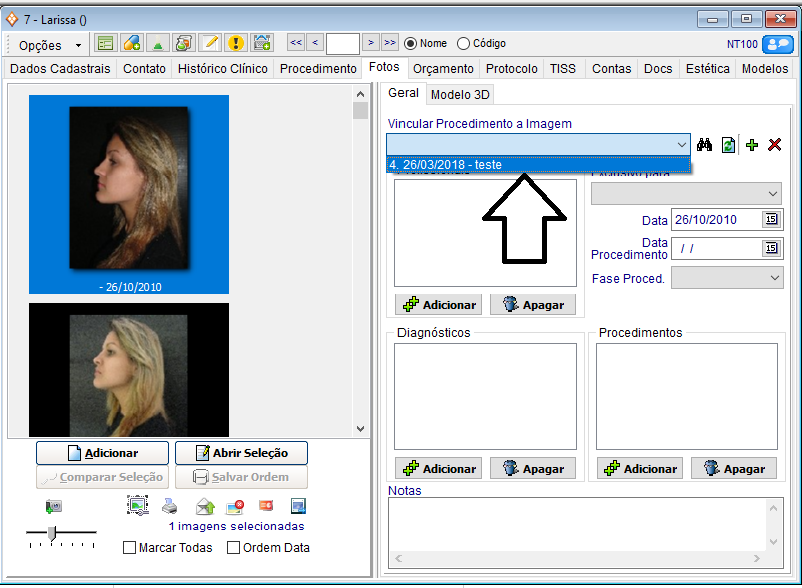This screenshot has height=588, width=802.
Task: Click the red X remove-link icon
Action: [x=774, y=145]
